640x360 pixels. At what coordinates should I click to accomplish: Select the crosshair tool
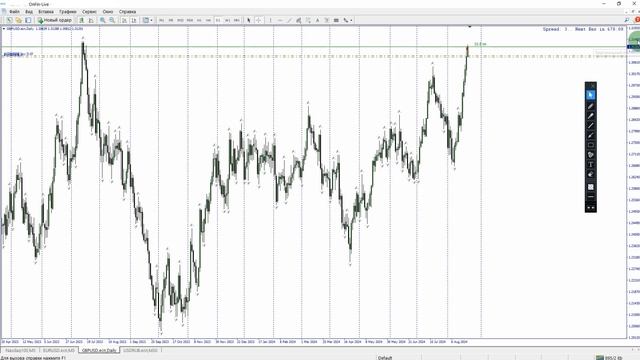coord(258,20)
